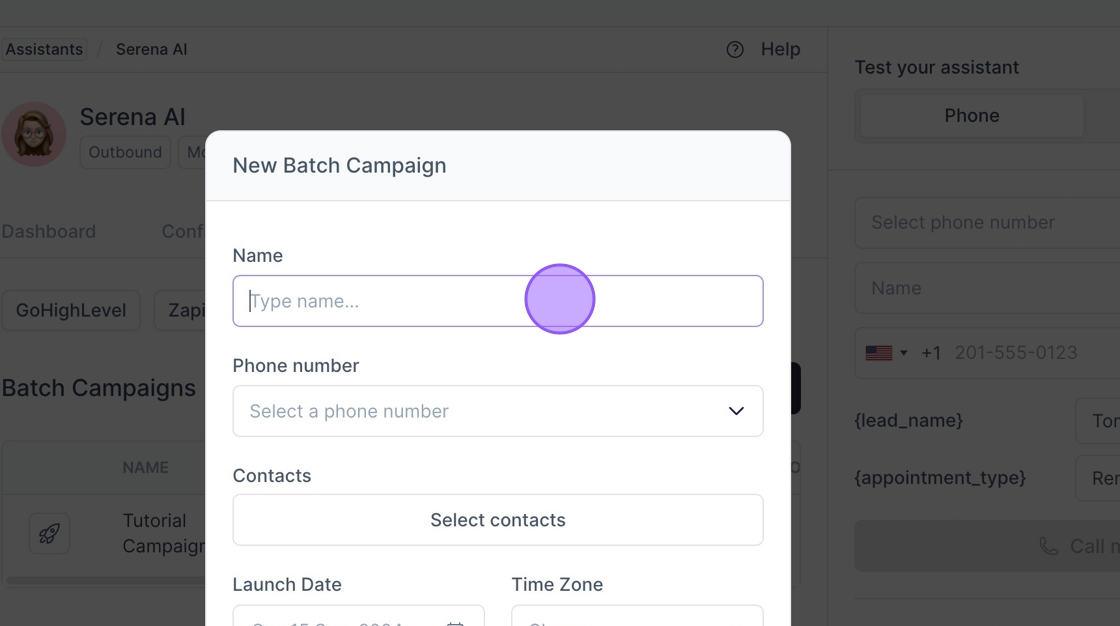Focus the campaign Name input field
This screenshot has width=1120, height=626.
click(x=498, y=301)
